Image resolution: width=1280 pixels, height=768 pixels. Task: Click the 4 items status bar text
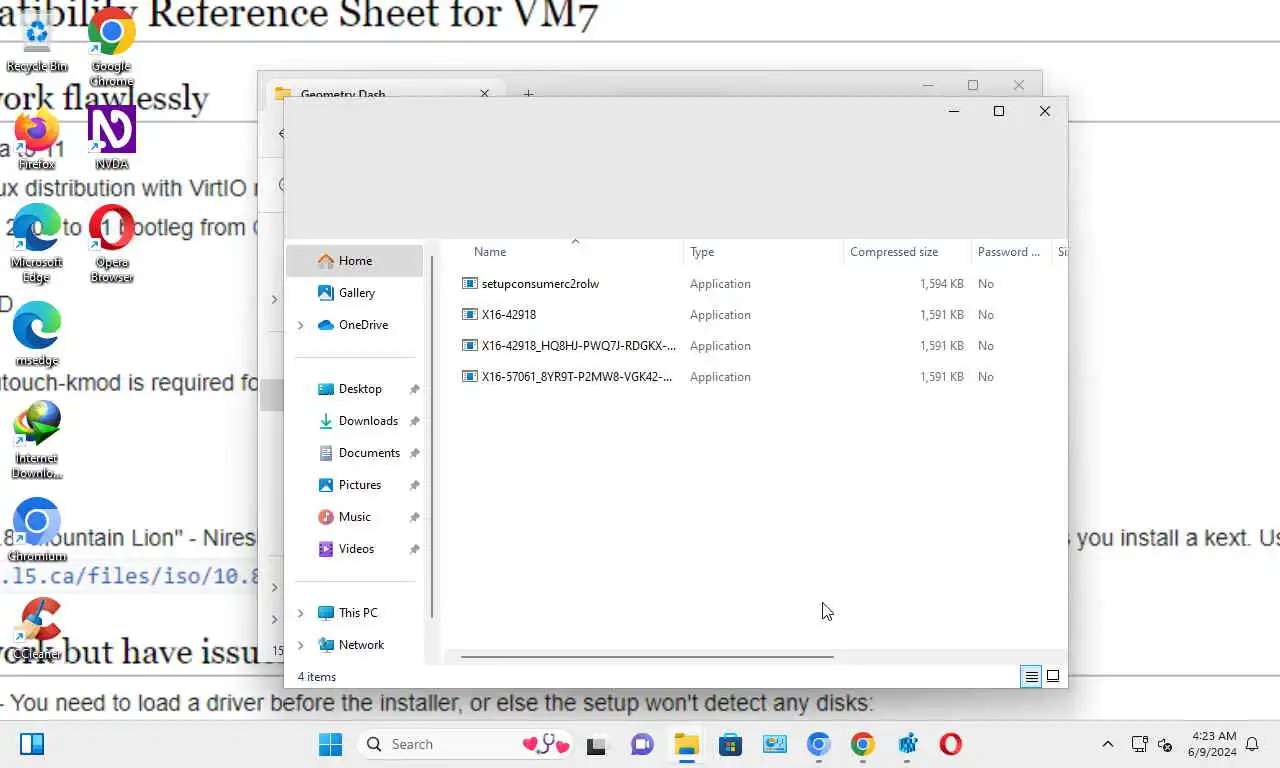[x=317, y=677]
